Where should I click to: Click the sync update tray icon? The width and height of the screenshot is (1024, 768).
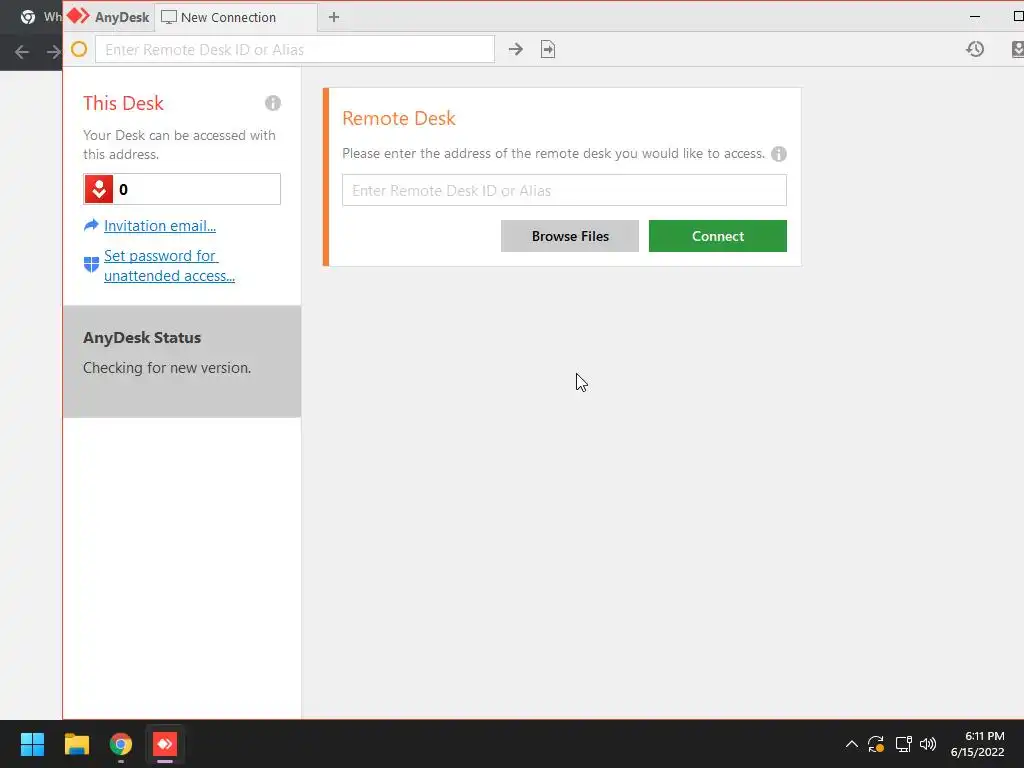coord(876,744)
